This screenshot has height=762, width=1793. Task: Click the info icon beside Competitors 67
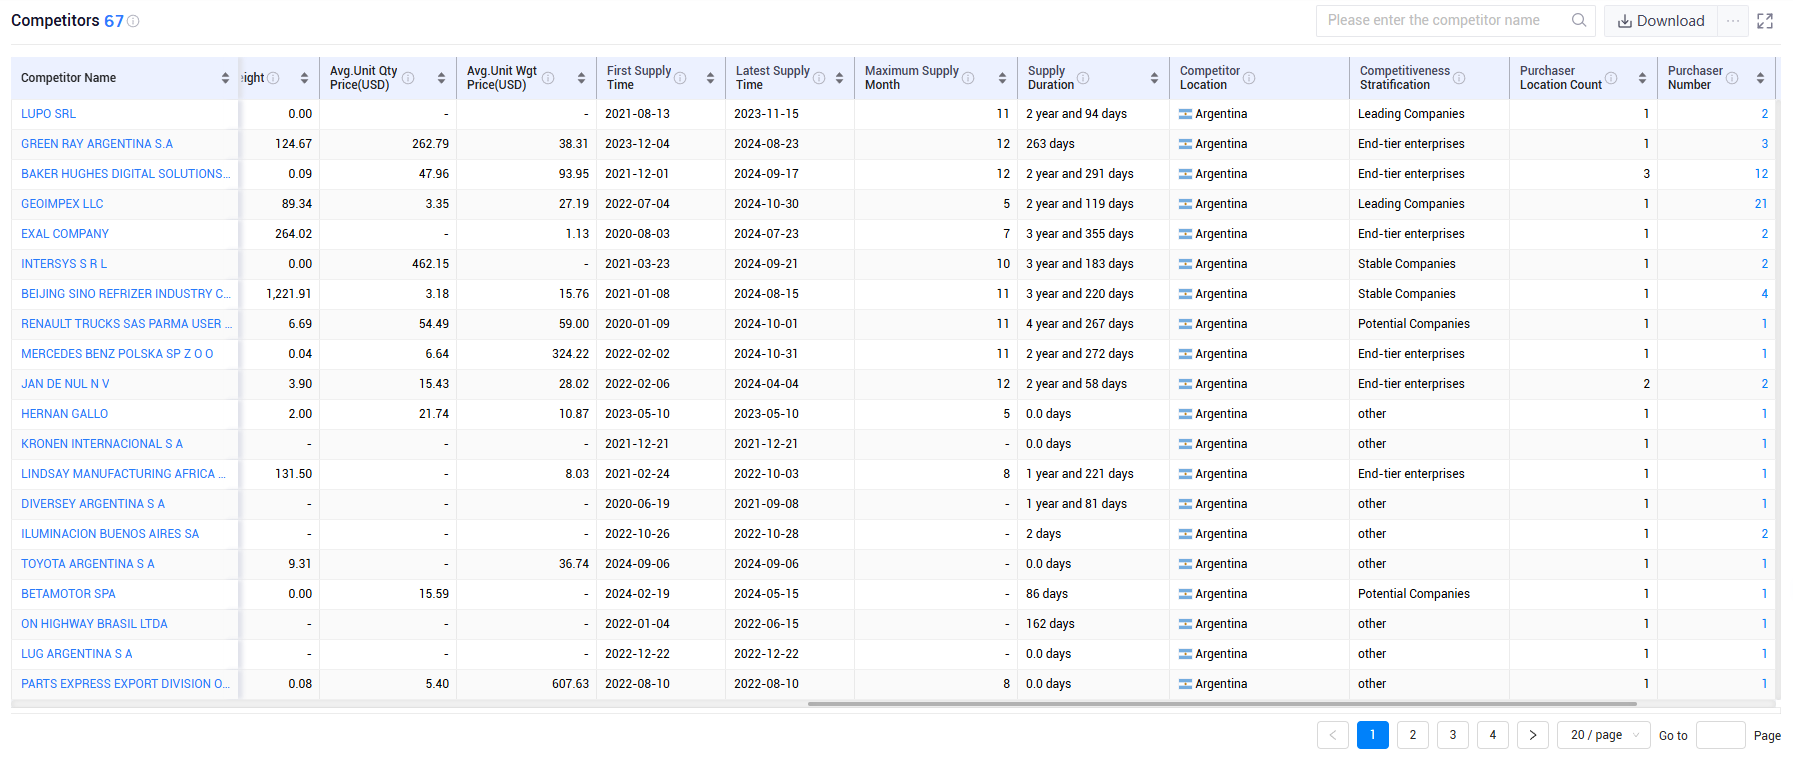click(134, 21)
